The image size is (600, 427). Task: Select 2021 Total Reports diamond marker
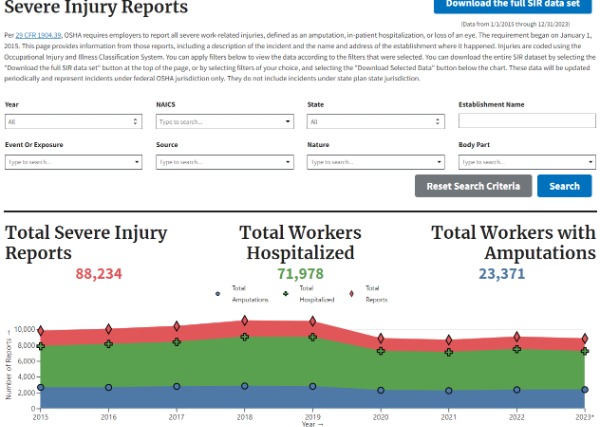pos(449,340)
